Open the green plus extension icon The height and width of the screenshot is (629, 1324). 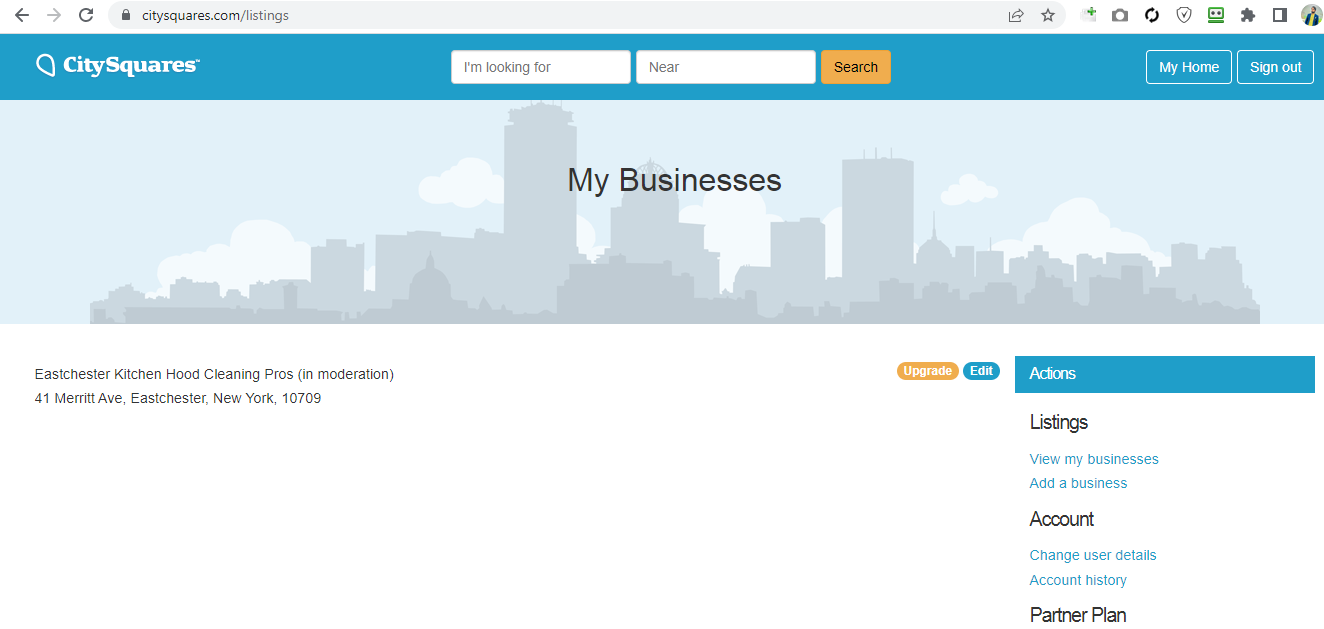1089,15
